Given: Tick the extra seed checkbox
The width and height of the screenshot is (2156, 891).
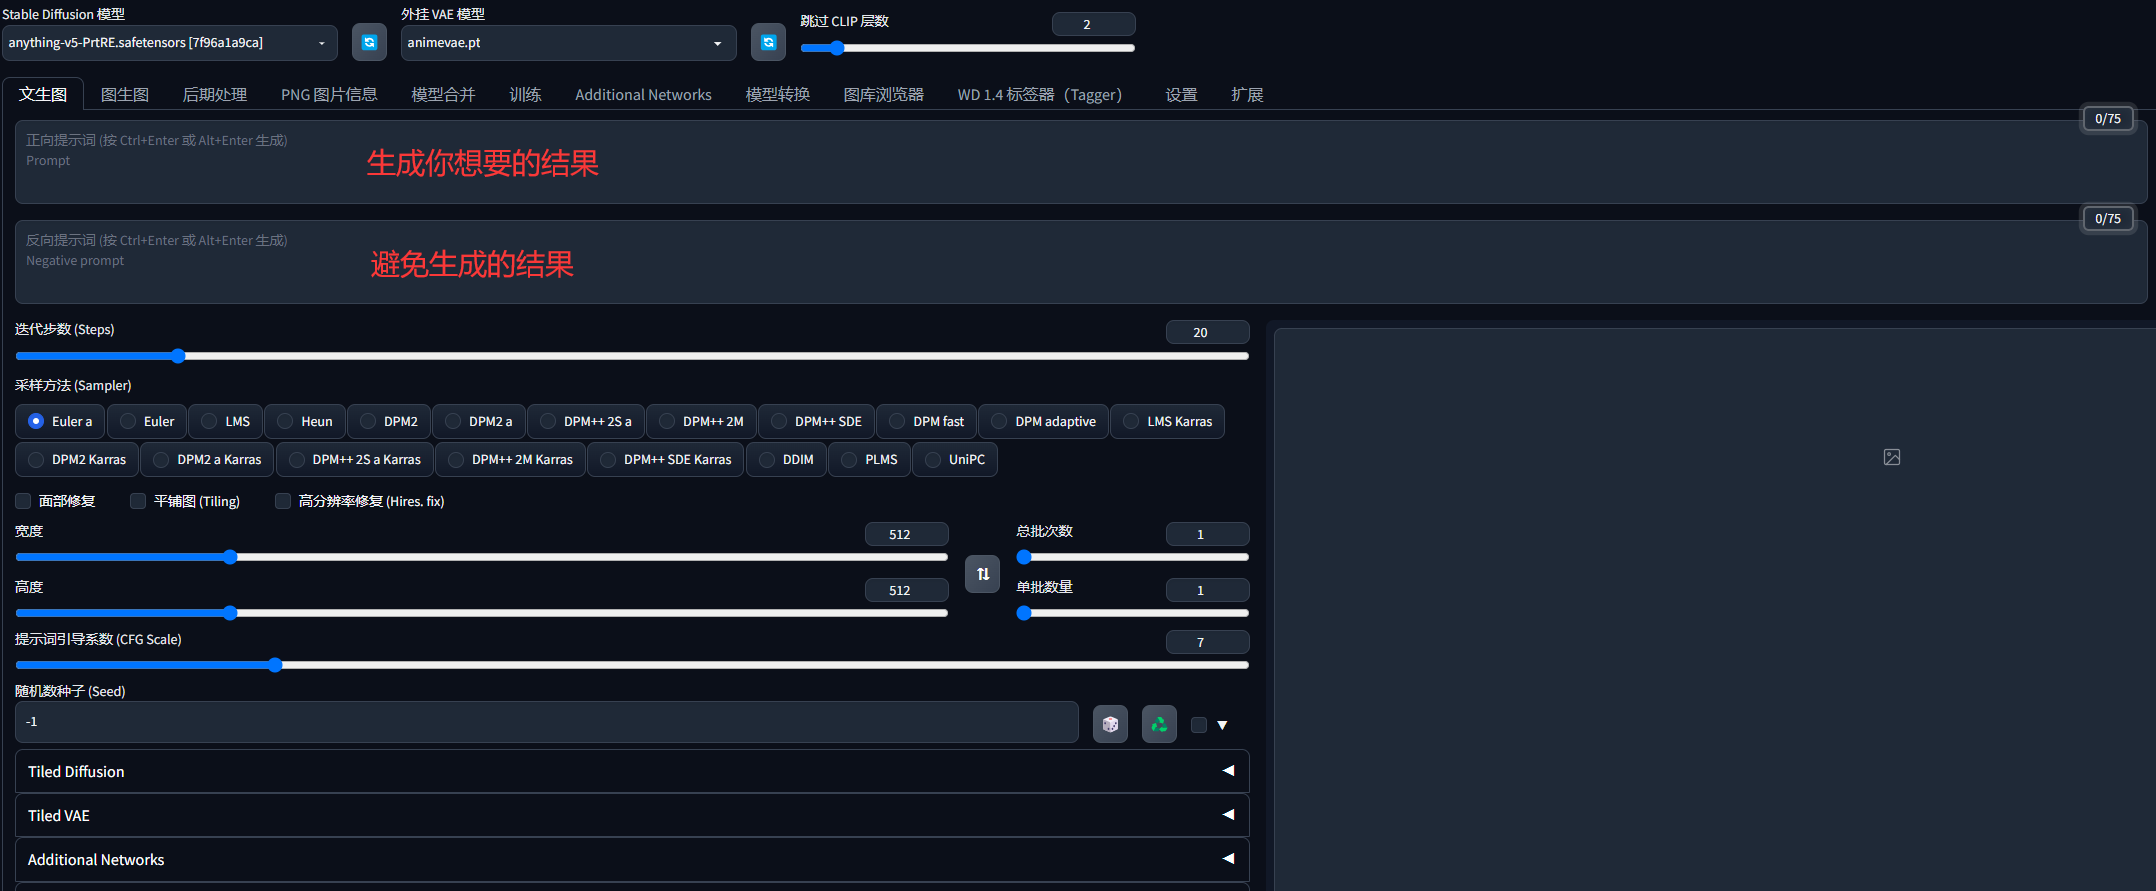Looking at the screenshot, I should 1199,725.
